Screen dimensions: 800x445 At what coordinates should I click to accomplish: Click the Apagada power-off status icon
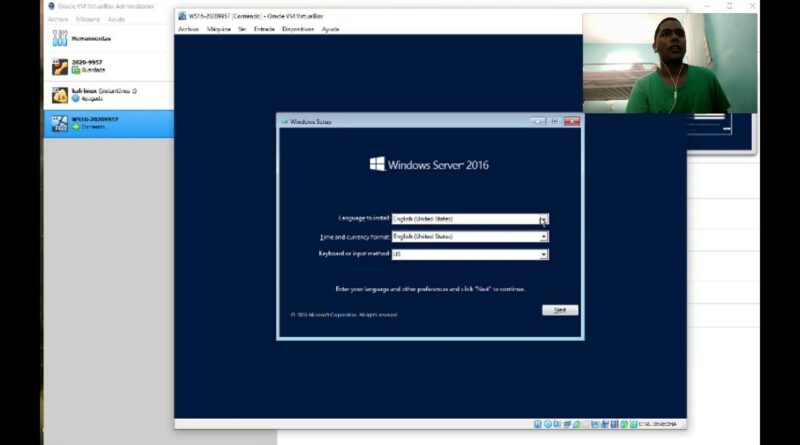(x=76, y=98)
